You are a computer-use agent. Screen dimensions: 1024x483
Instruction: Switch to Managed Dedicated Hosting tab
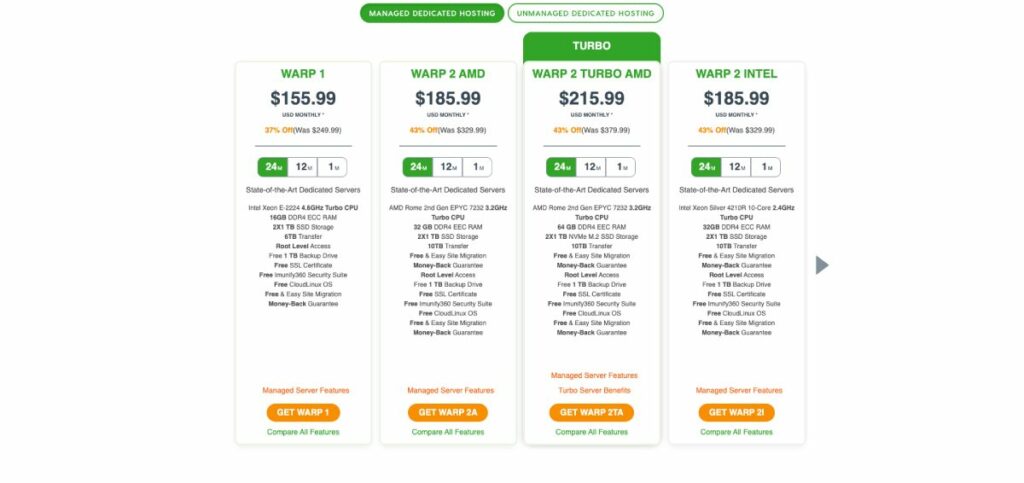coord(432,14)
